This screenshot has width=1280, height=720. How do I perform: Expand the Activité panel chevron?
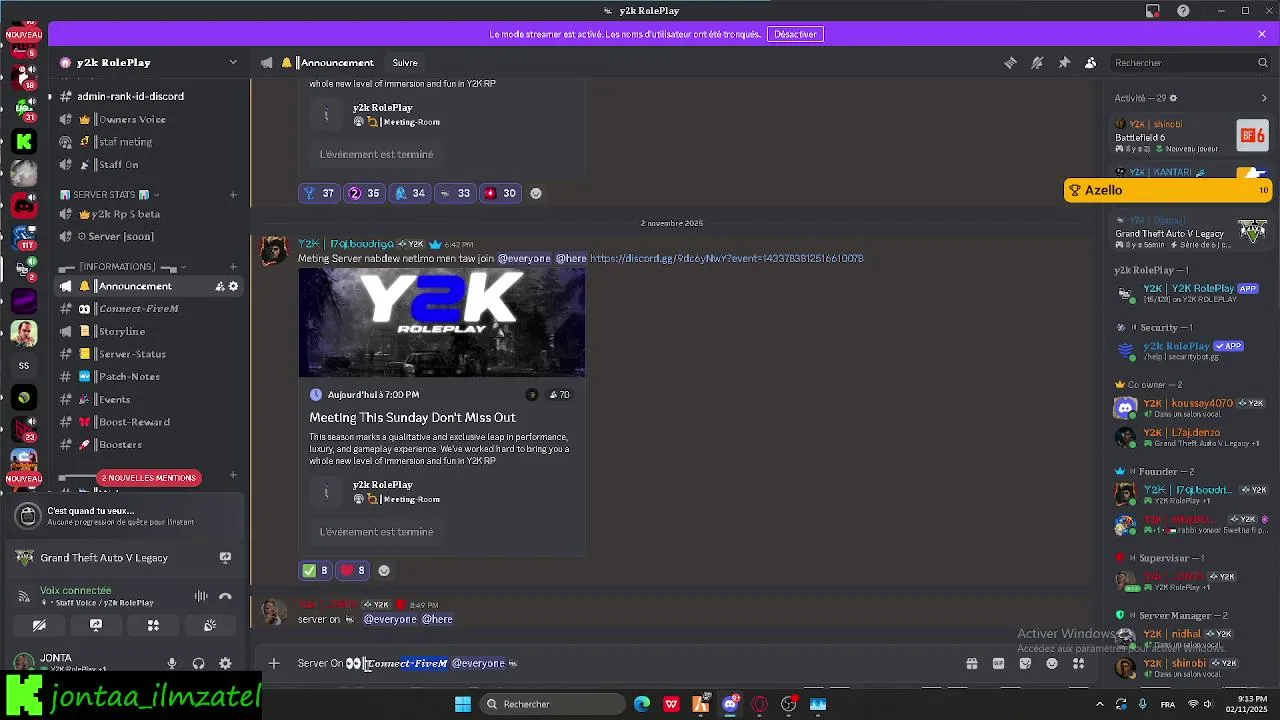pos(1264,98)
